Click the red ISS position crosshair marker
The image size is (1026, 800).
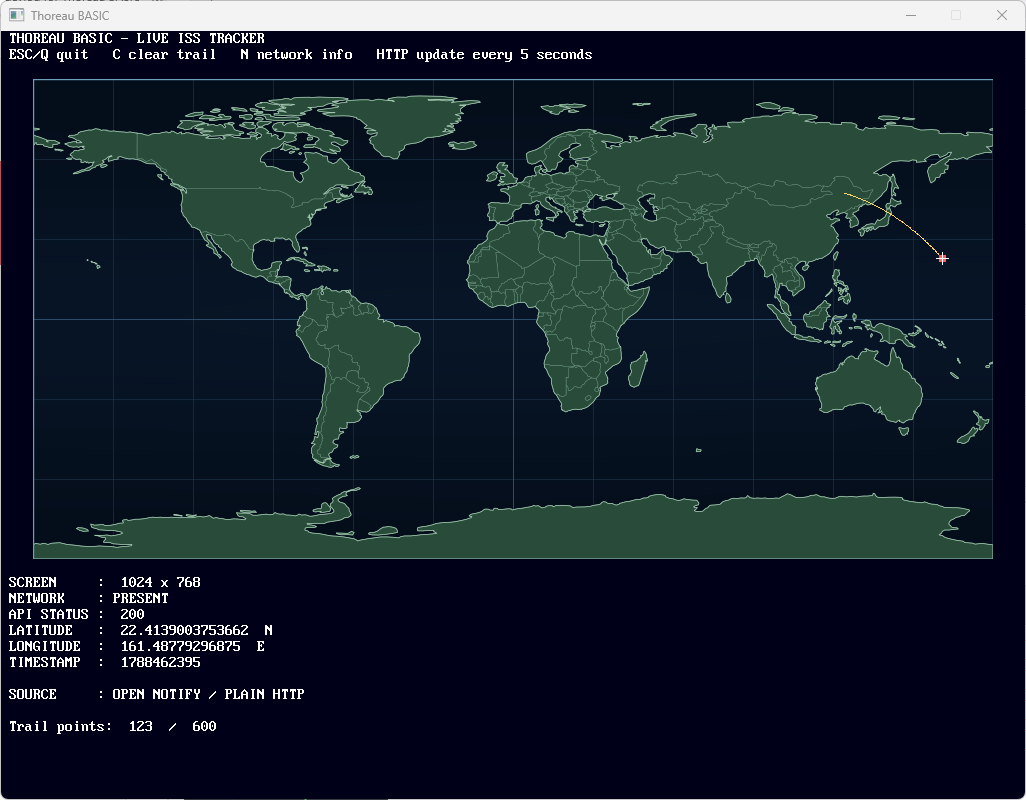coord(942,258)
